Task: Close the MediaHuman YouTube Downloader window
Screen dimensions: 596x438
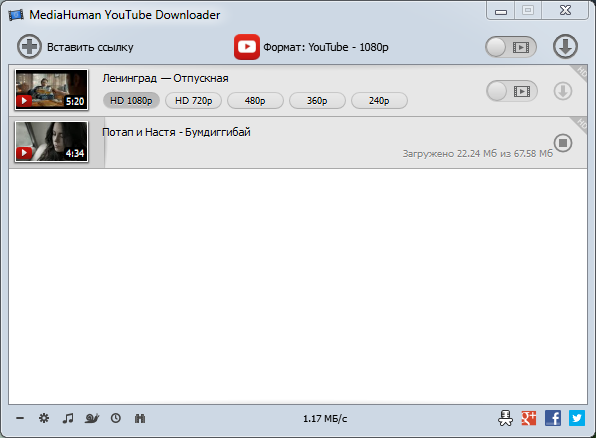Action: point(565,11)
